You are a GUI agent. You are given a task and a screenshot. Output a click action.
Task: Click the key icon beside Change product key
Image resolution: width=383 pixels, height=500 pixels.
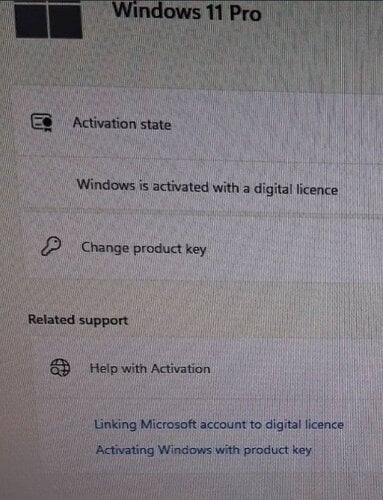51,246
